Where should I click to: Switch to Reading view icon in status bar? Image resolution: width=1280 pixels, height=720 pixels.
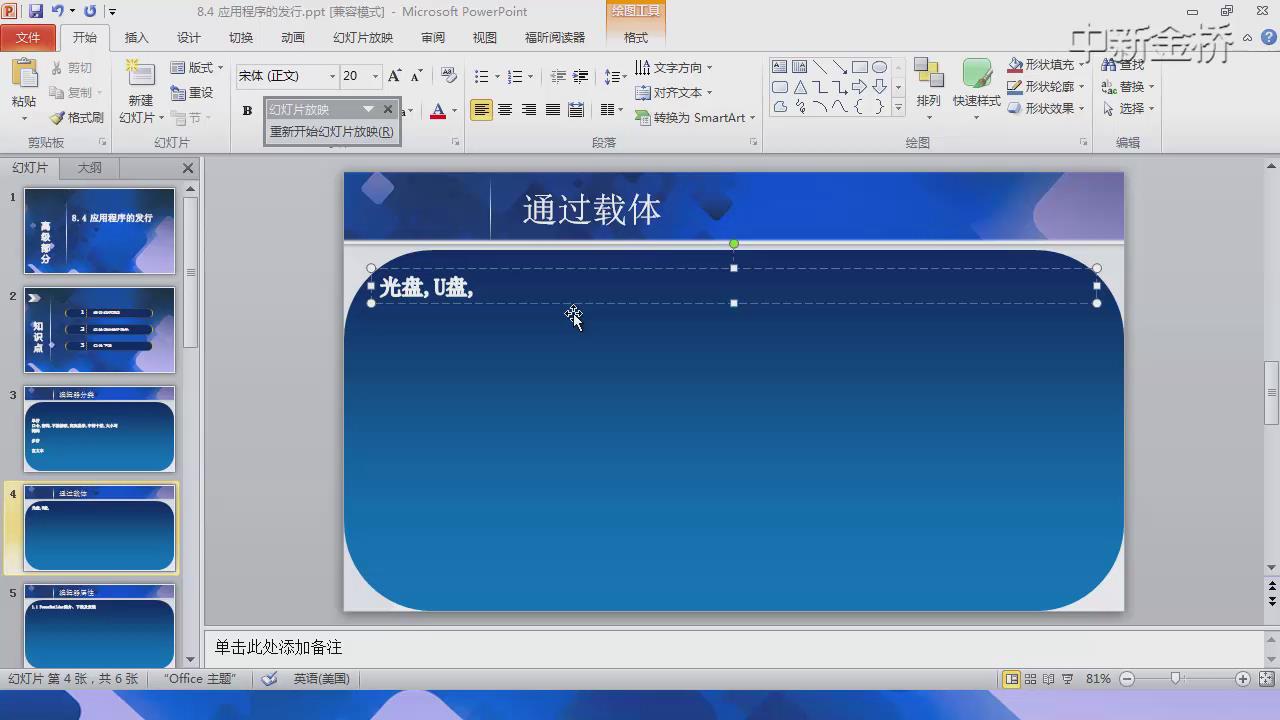click(x=1048, y=679)
